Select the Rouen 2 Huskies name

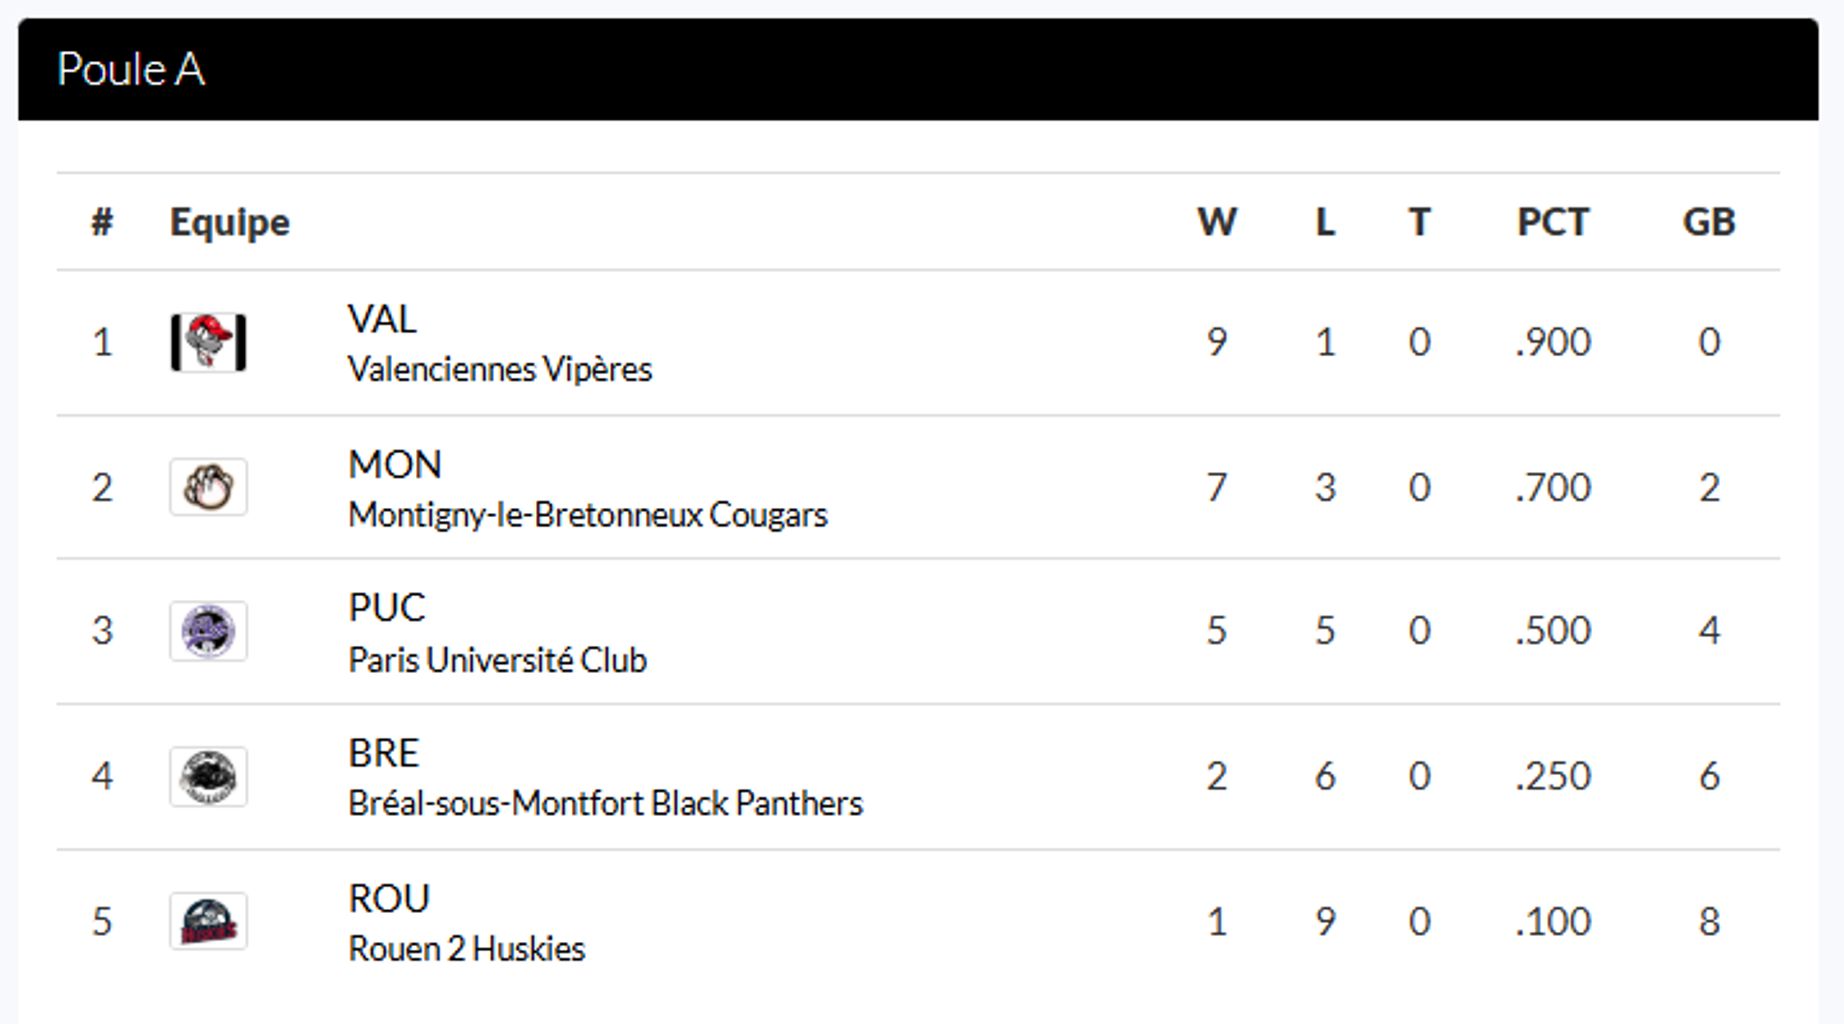(x=466, y=948)
